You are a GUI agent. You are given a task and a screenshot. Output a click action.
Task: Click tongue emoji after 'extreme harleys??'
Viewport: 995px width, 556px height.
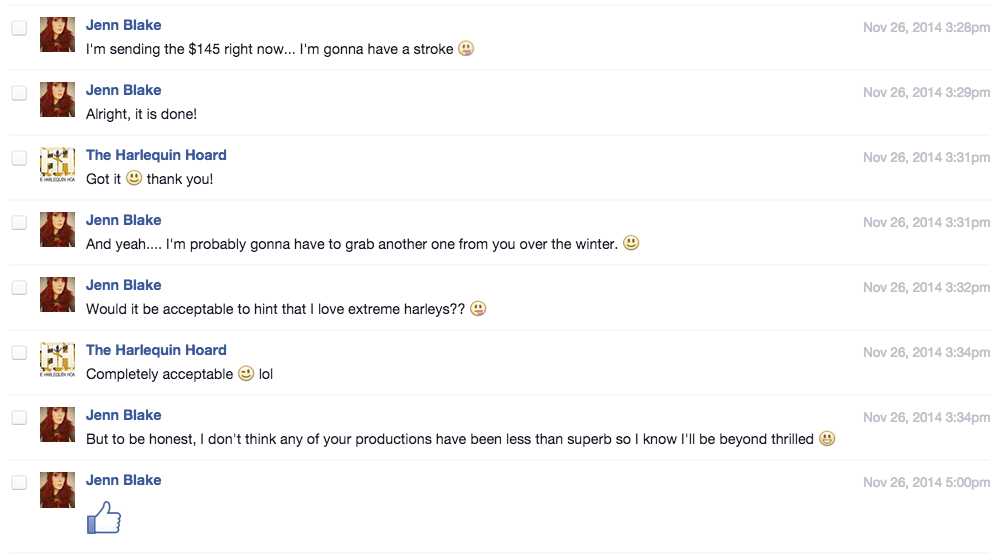[478, 308]
